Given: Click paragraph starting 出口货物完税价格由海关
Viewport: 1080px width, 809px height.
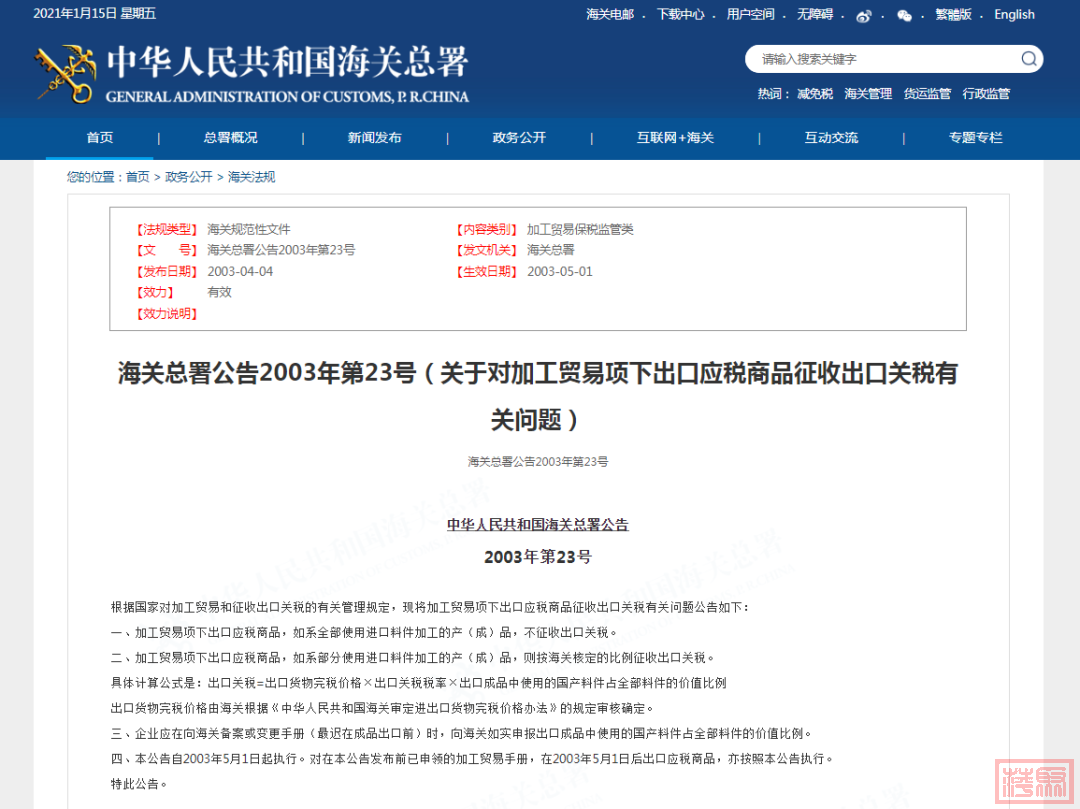Looking at the screenshot, I should pos(382,708).
